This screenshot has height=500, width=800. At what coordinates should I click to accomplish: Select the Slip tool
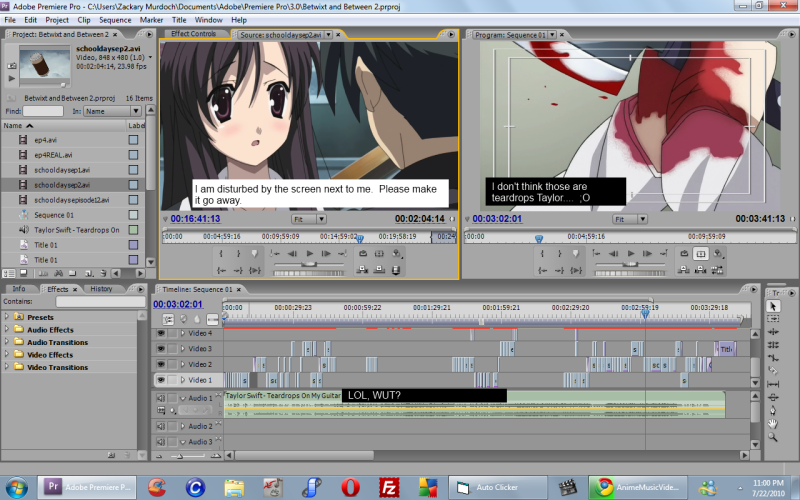(772, 384)
